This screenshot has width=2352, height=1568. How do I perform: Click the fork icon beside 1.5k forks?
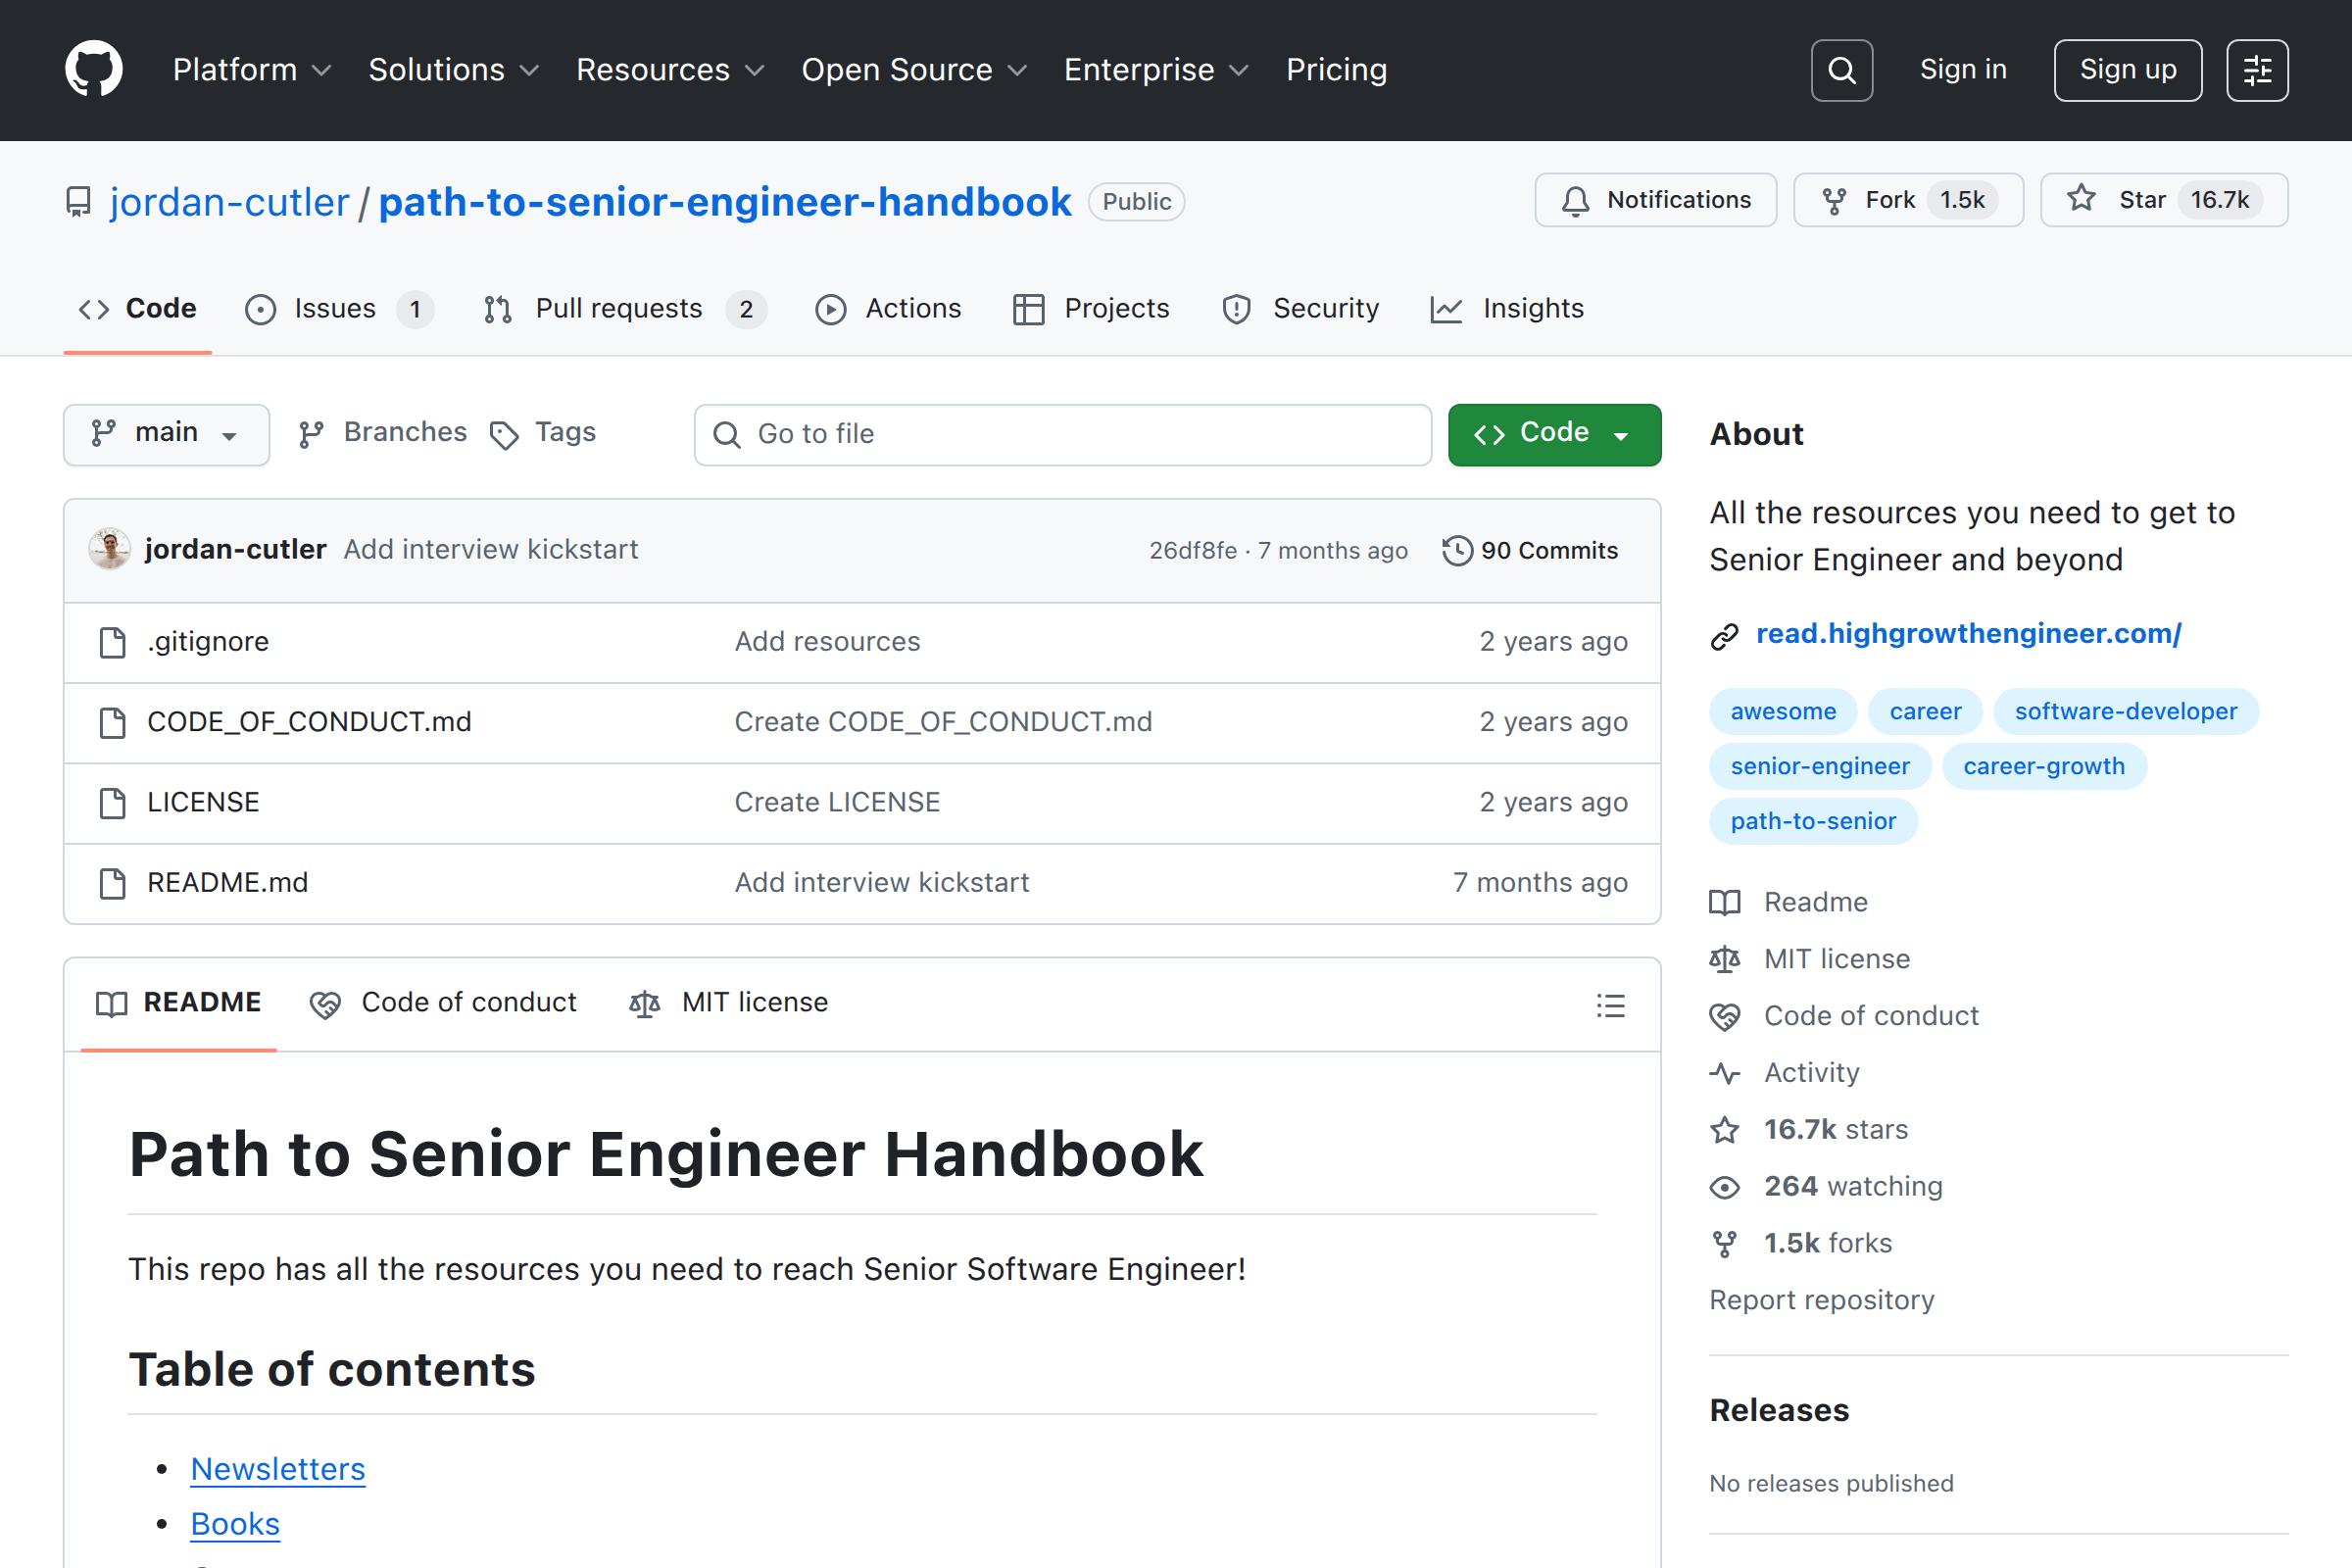1725,1244
